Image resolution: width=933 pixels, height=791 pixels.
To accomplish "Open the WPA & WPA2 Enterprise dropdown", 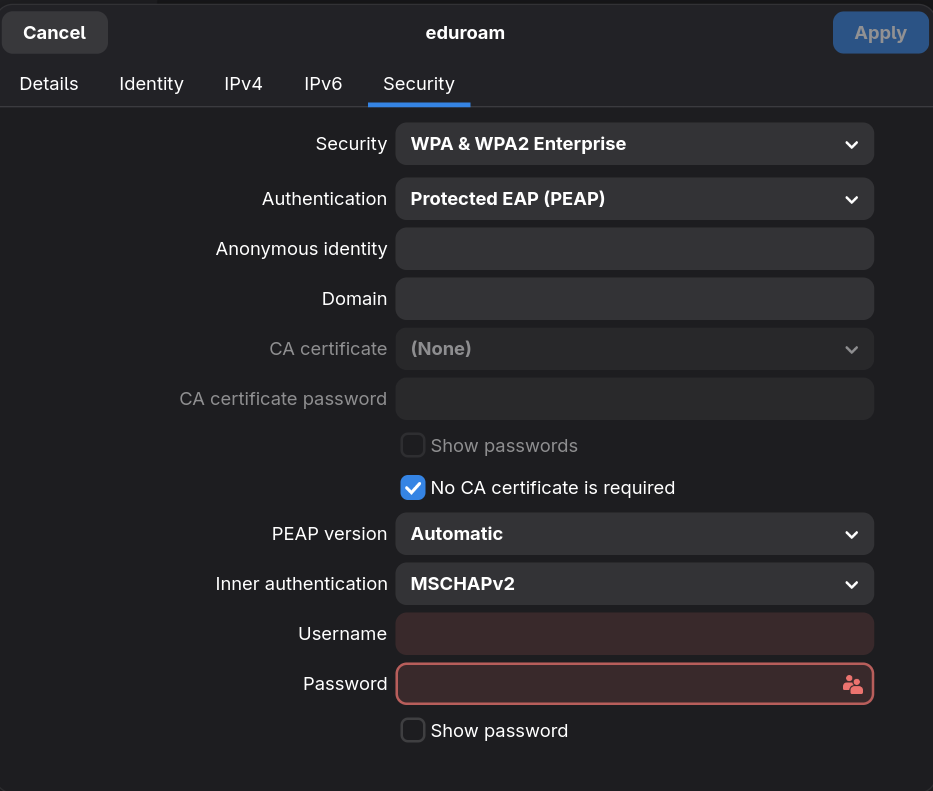I will tap(634, 144).
